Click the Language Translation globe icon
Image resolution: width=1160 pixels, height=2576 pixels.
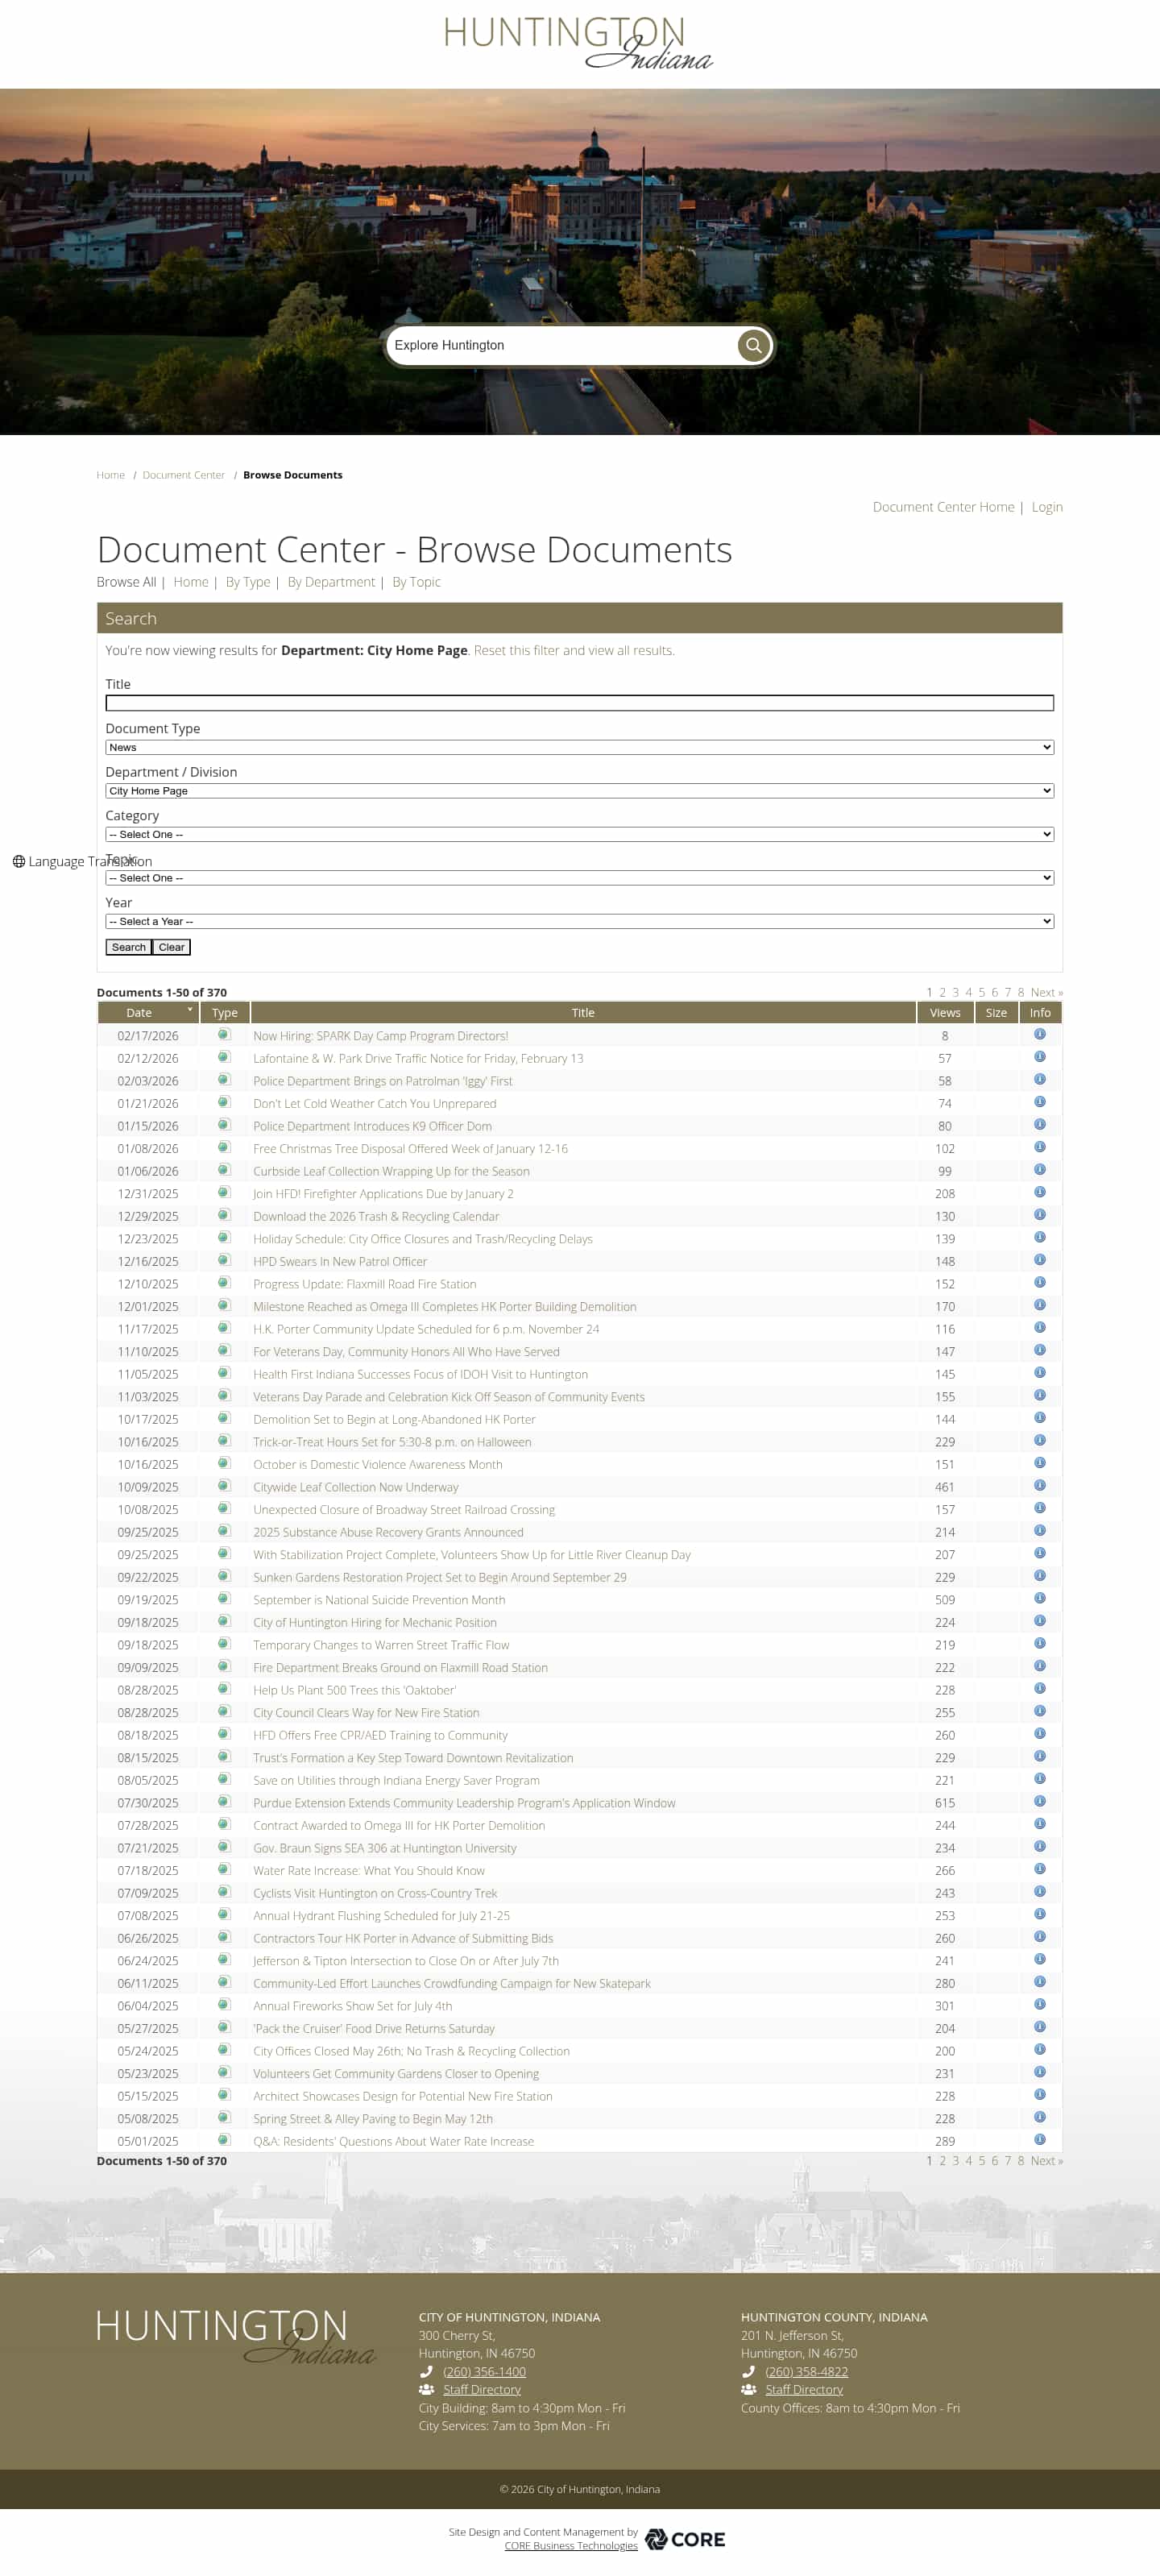pos(18,861)
